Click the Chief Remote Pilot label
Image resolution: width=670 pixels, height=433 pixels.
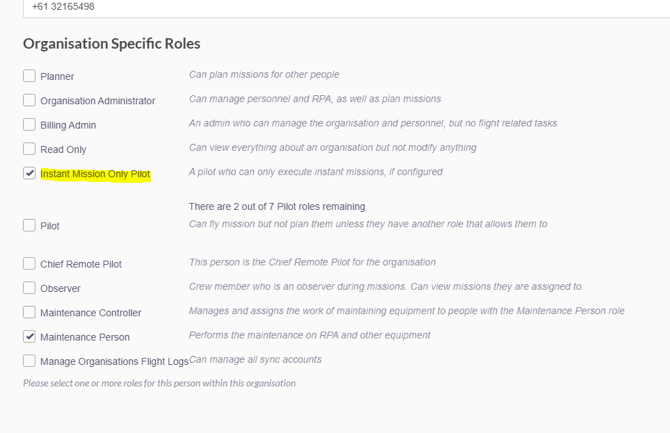click(81, 265)
